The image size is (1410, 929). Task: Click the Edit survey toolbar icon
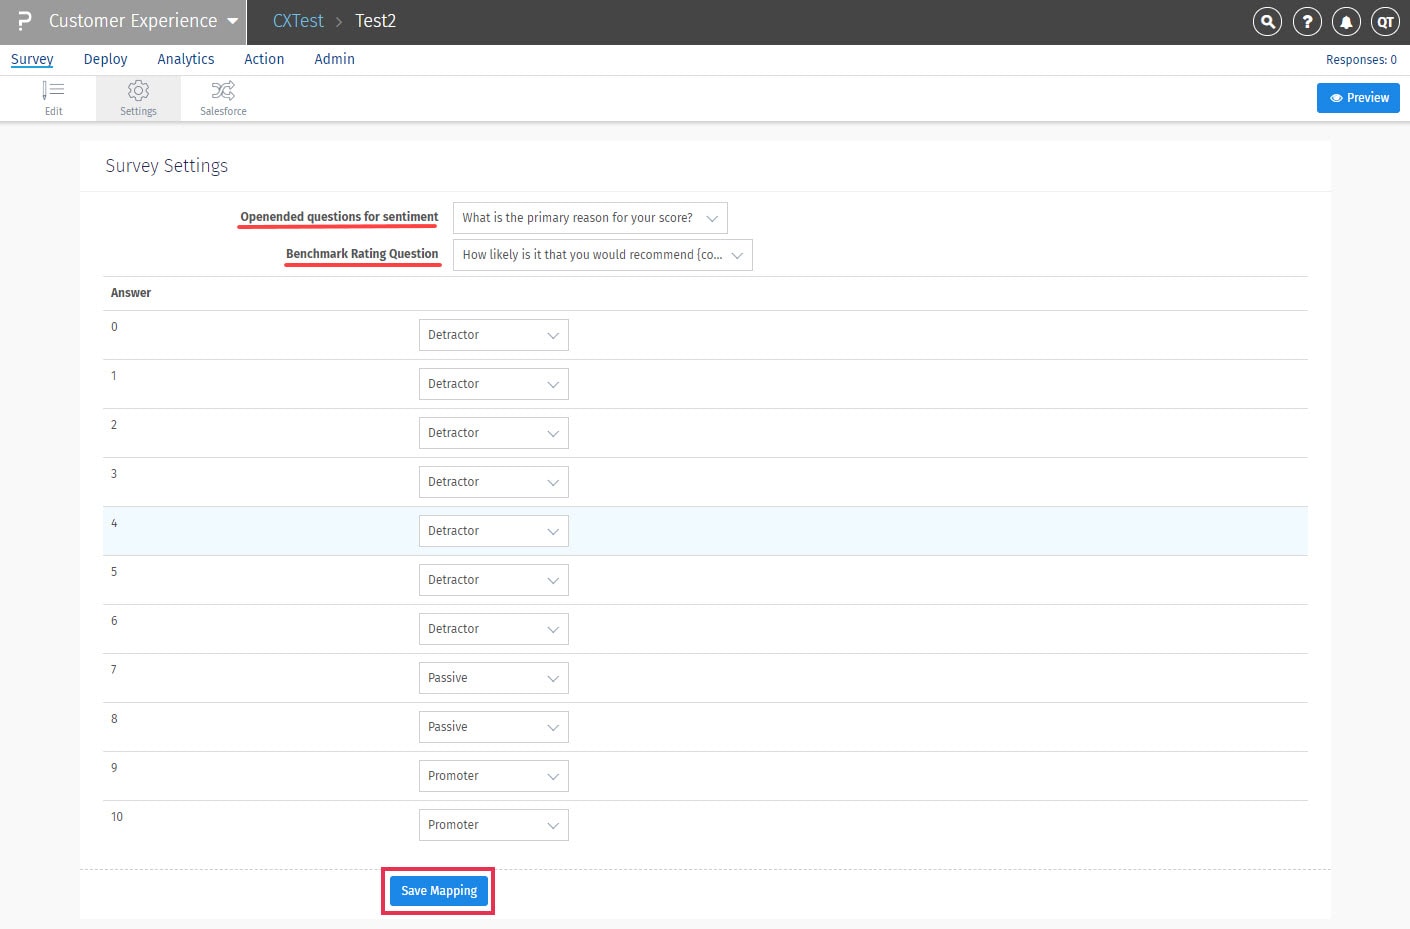click(53, 98)
